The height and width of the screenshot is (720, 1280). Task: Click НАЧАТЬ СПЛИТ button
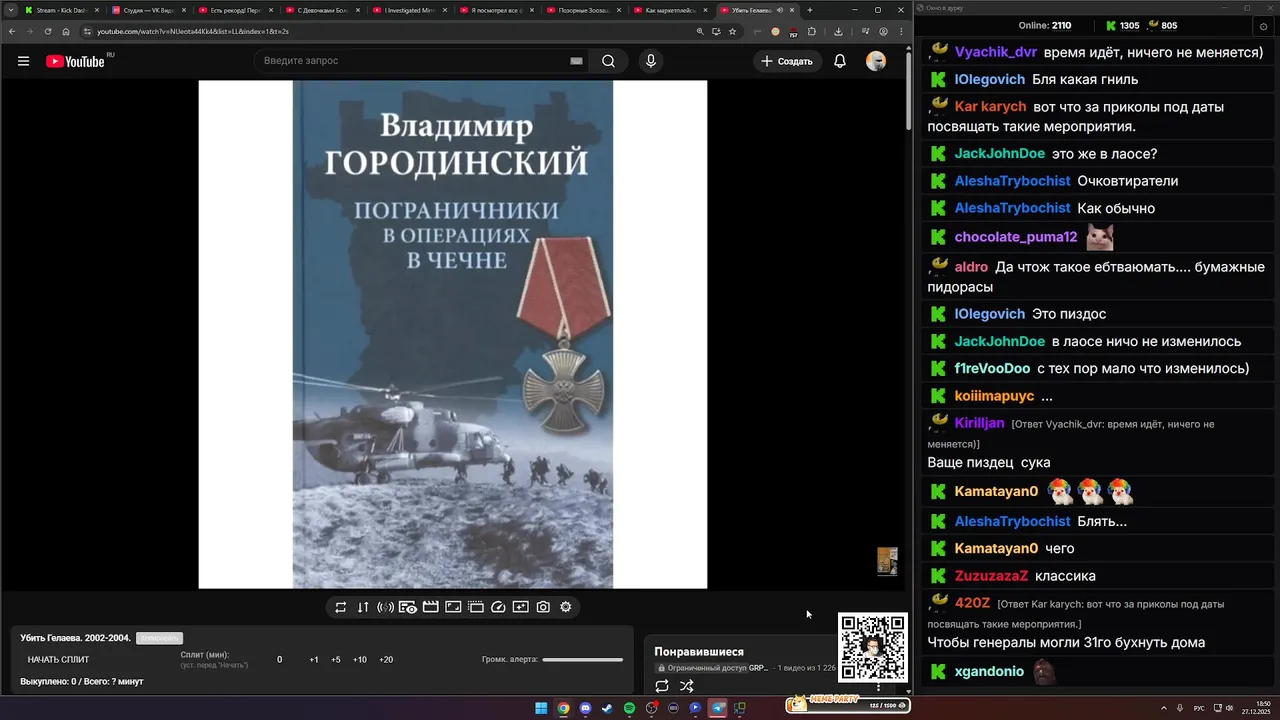[58, 660]
